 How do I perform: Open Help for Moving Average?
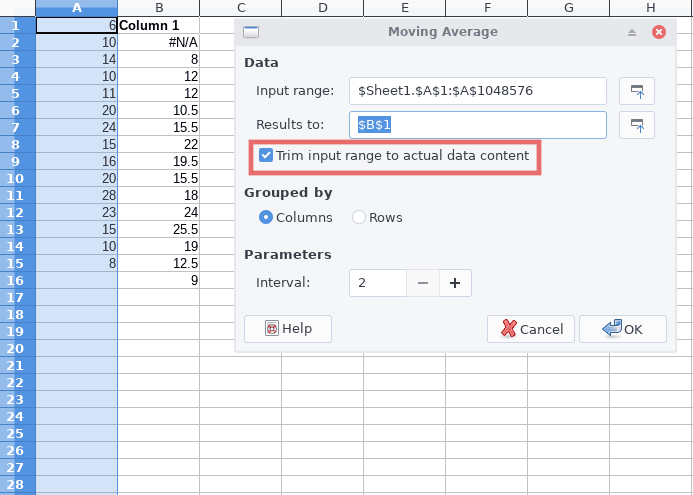click(x=288, y=329)
